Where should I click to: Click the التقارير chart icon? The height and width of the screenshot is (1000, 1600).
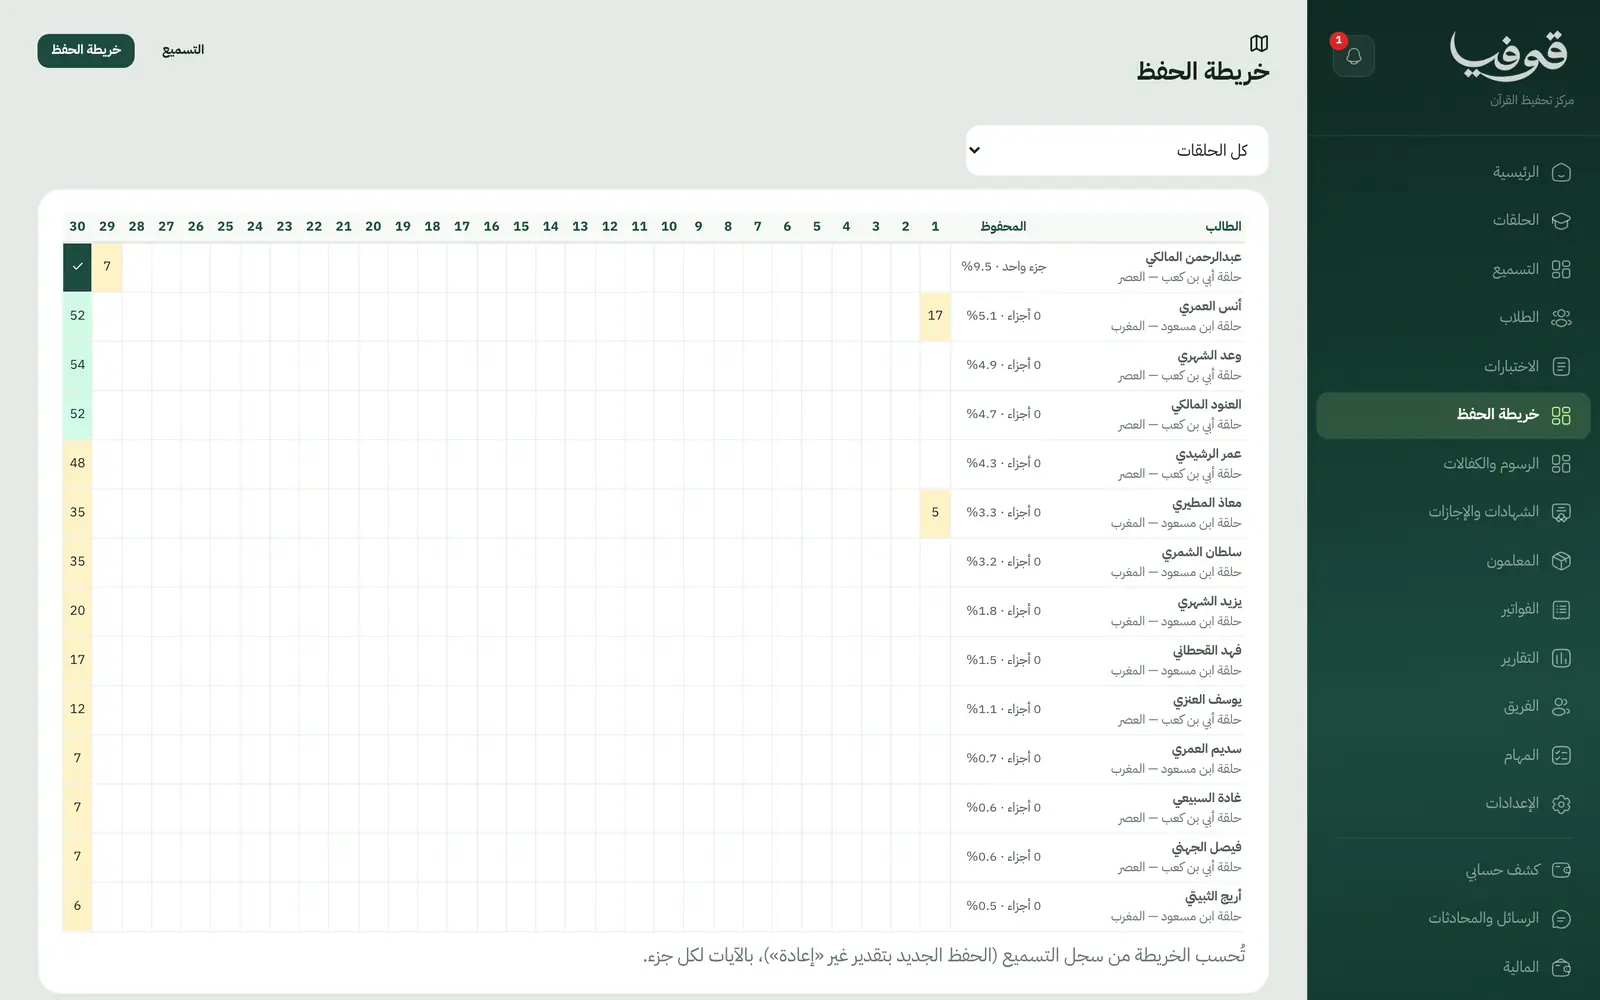(x=1561, y=658)
